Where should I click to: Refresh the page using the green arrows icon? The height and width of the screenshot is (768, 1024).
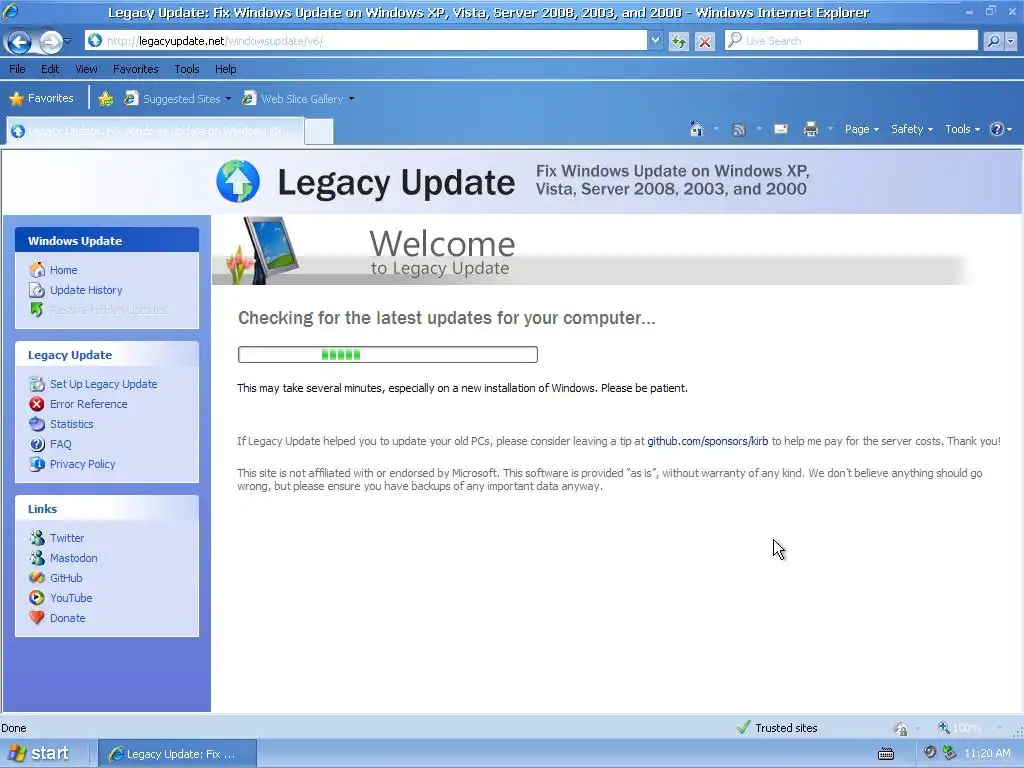pos(679,41)
